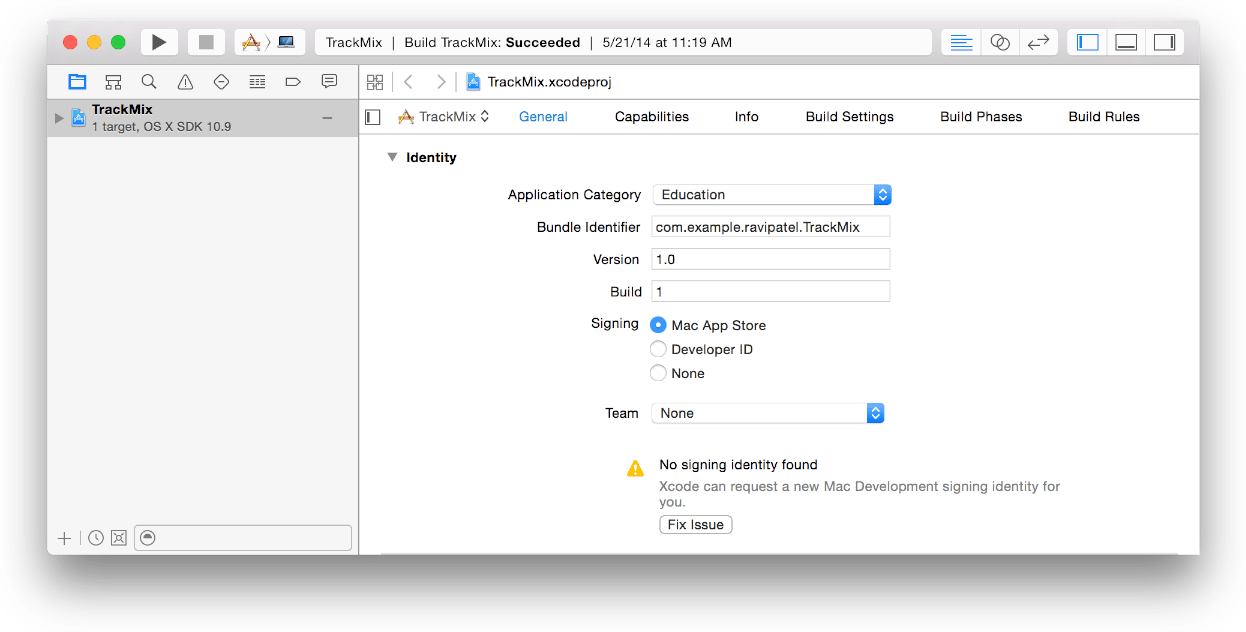Click the Build number field
Image resolution: width=1246 pixels, height=632 pixels.
click(x=770, y=291)
